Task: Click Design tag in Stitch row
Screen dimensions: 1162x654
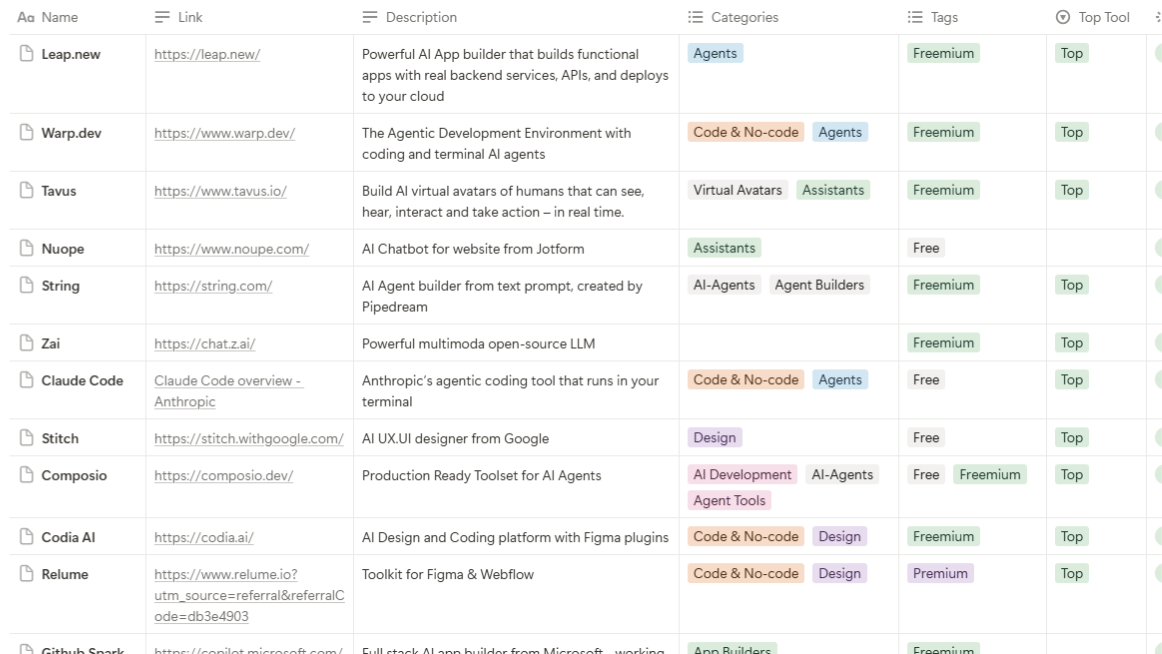Action: click(714, 437)
